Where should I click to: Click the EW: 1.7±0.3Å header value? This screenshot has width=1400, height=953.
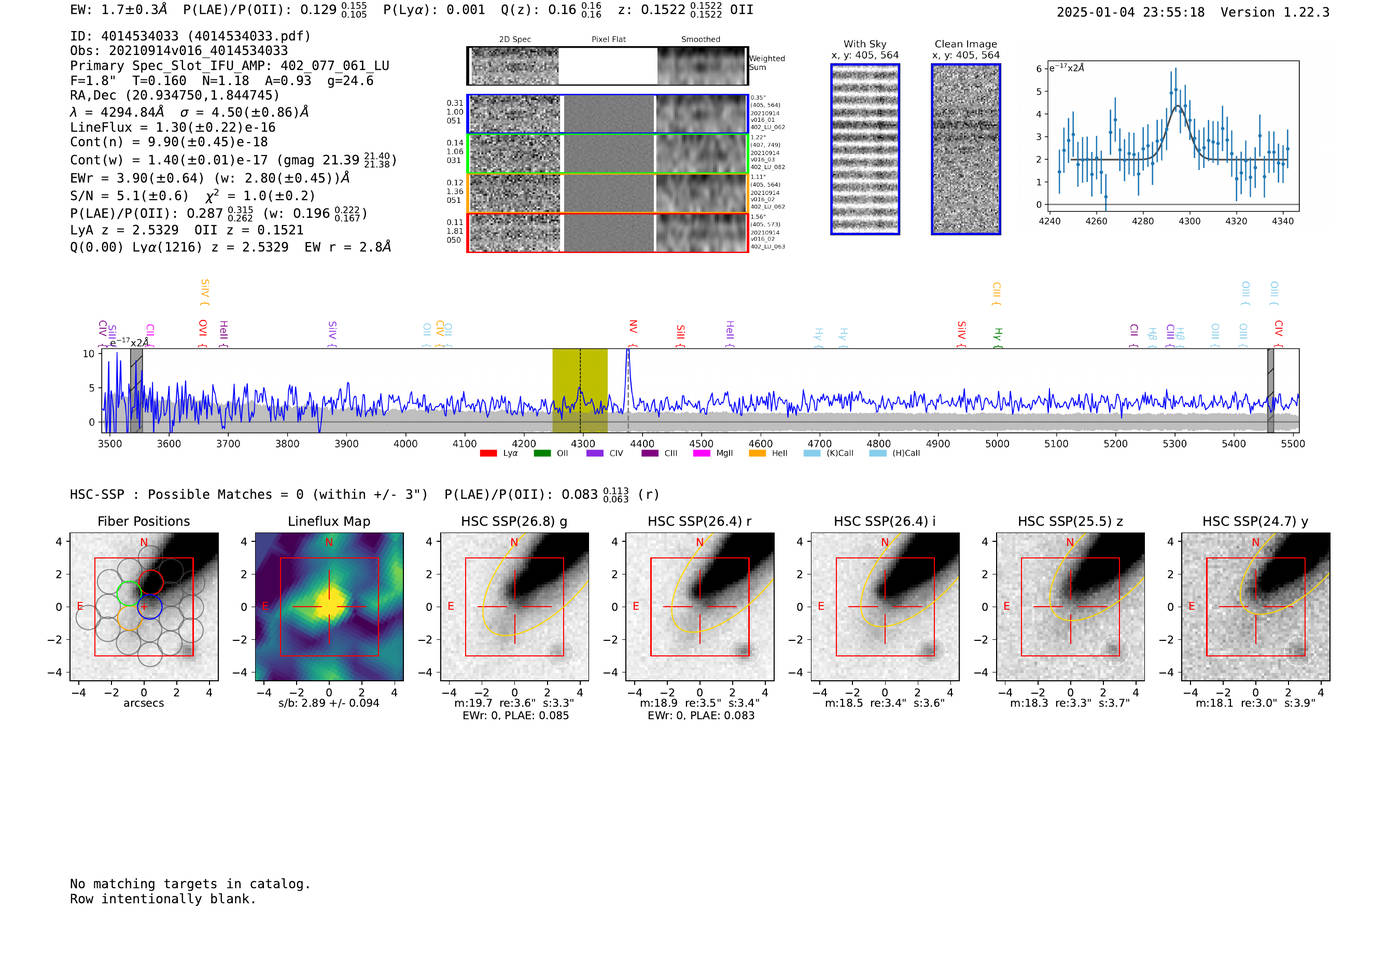point(119,10)
